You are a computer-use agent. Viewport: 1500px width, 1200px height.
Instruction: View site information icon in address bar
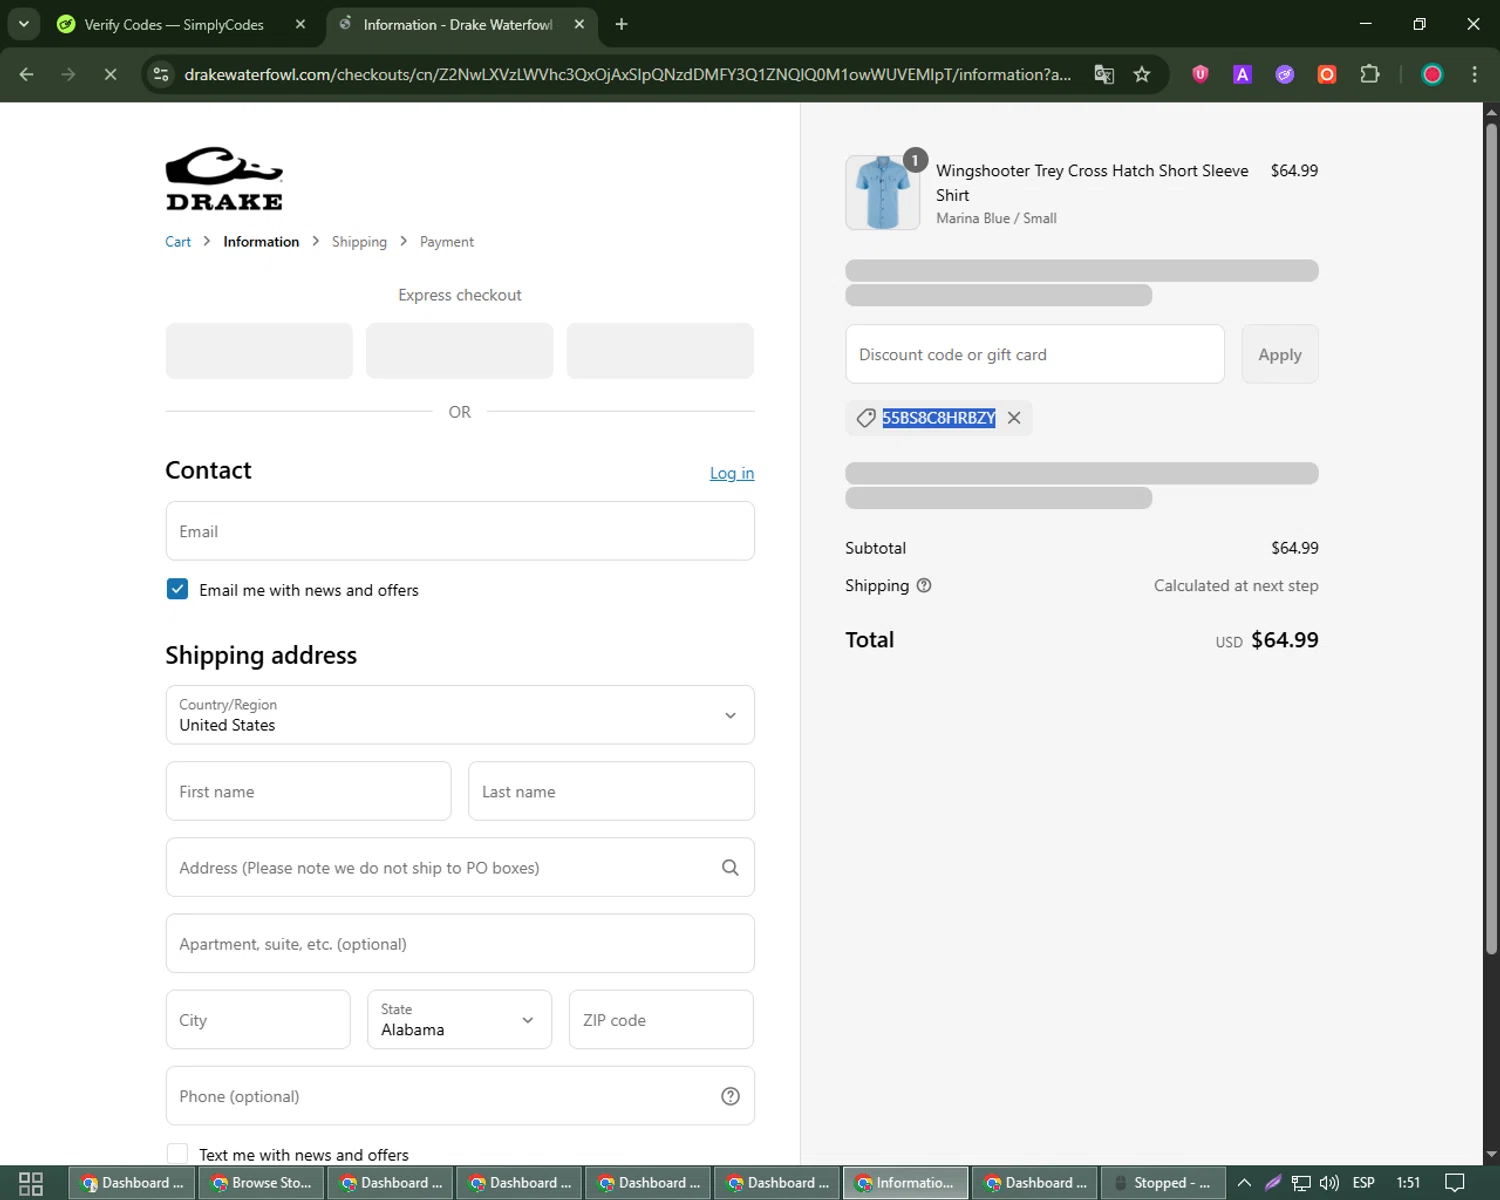pos(160,74)
